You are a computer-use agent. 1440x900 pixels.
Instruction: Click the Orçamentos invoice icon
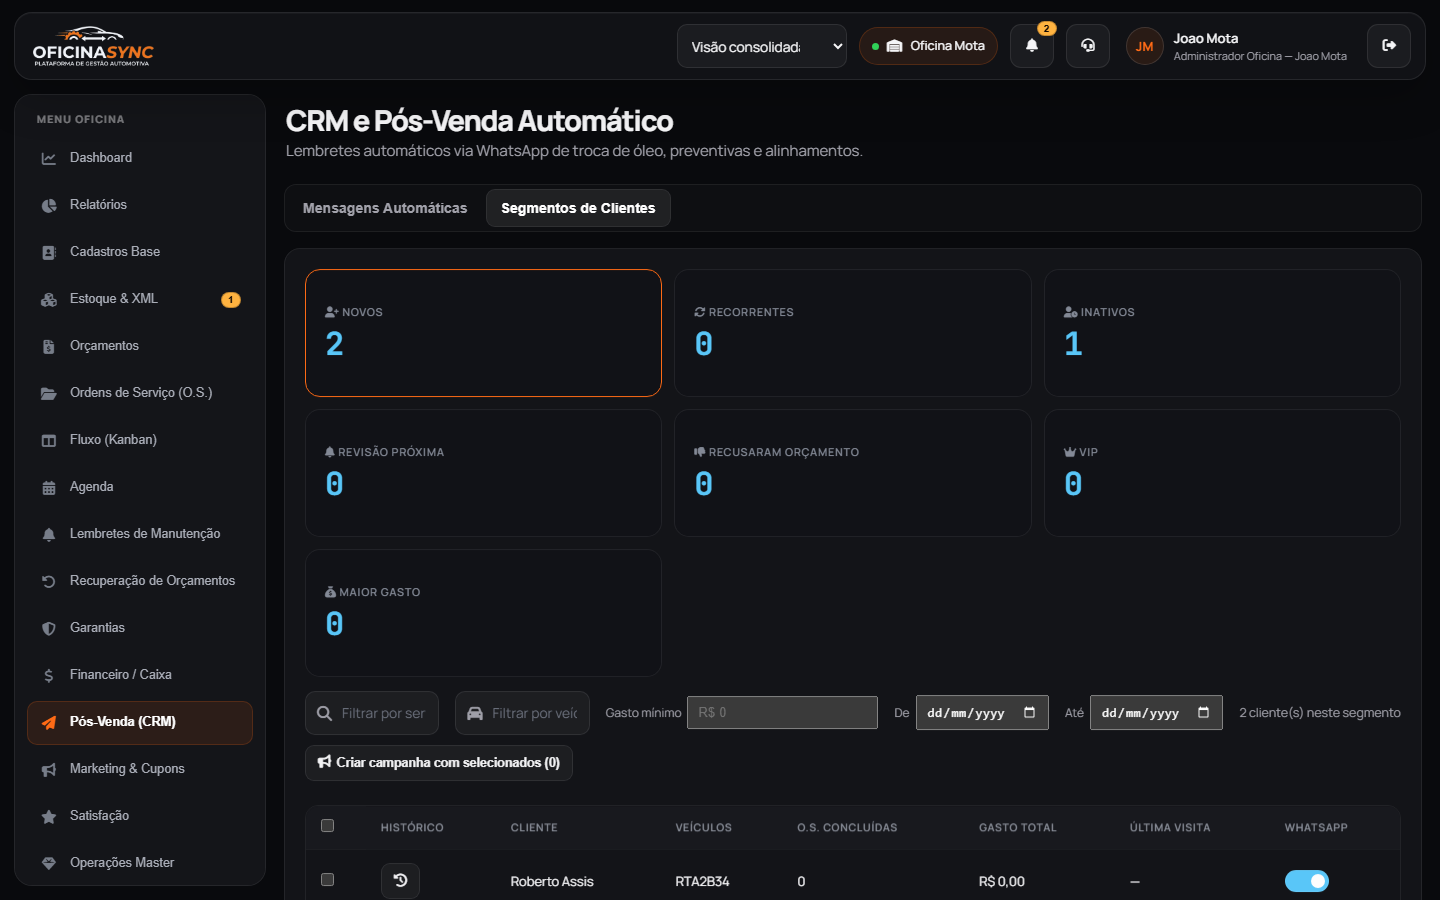coord(49,346)
